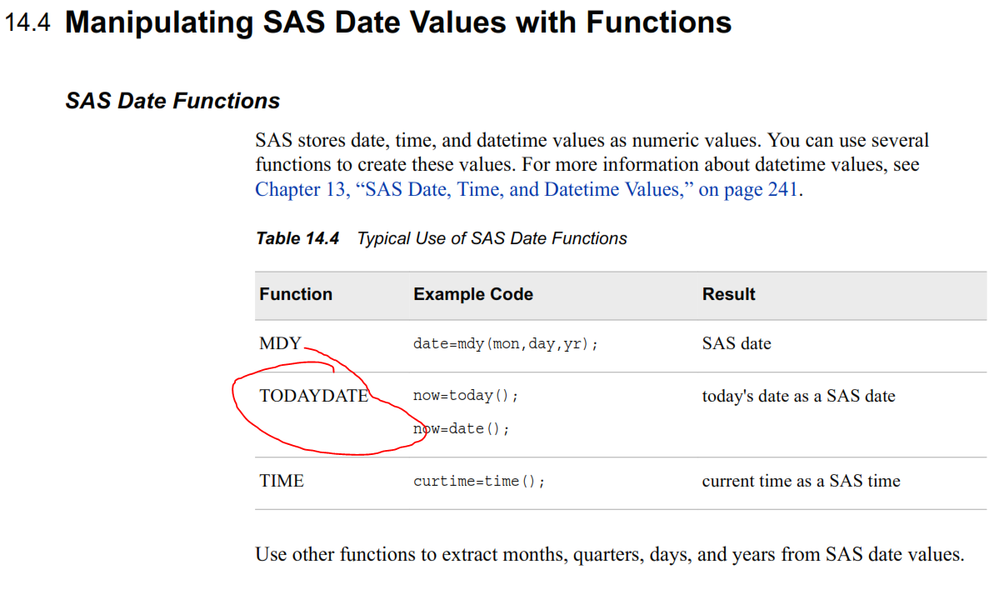Click the current time as a SAS time result
This screenshot has height=610, width=999.
800,481
